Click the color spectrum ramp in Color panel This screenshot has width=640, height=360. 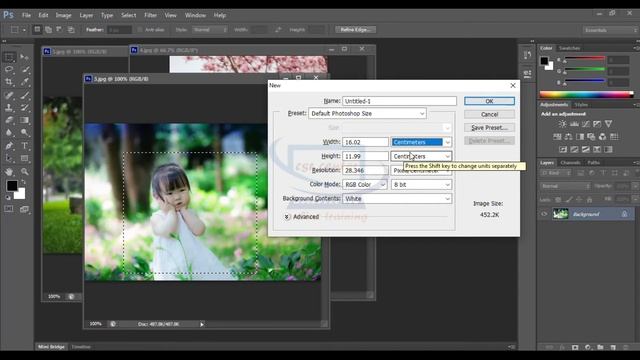pos(587,94)
